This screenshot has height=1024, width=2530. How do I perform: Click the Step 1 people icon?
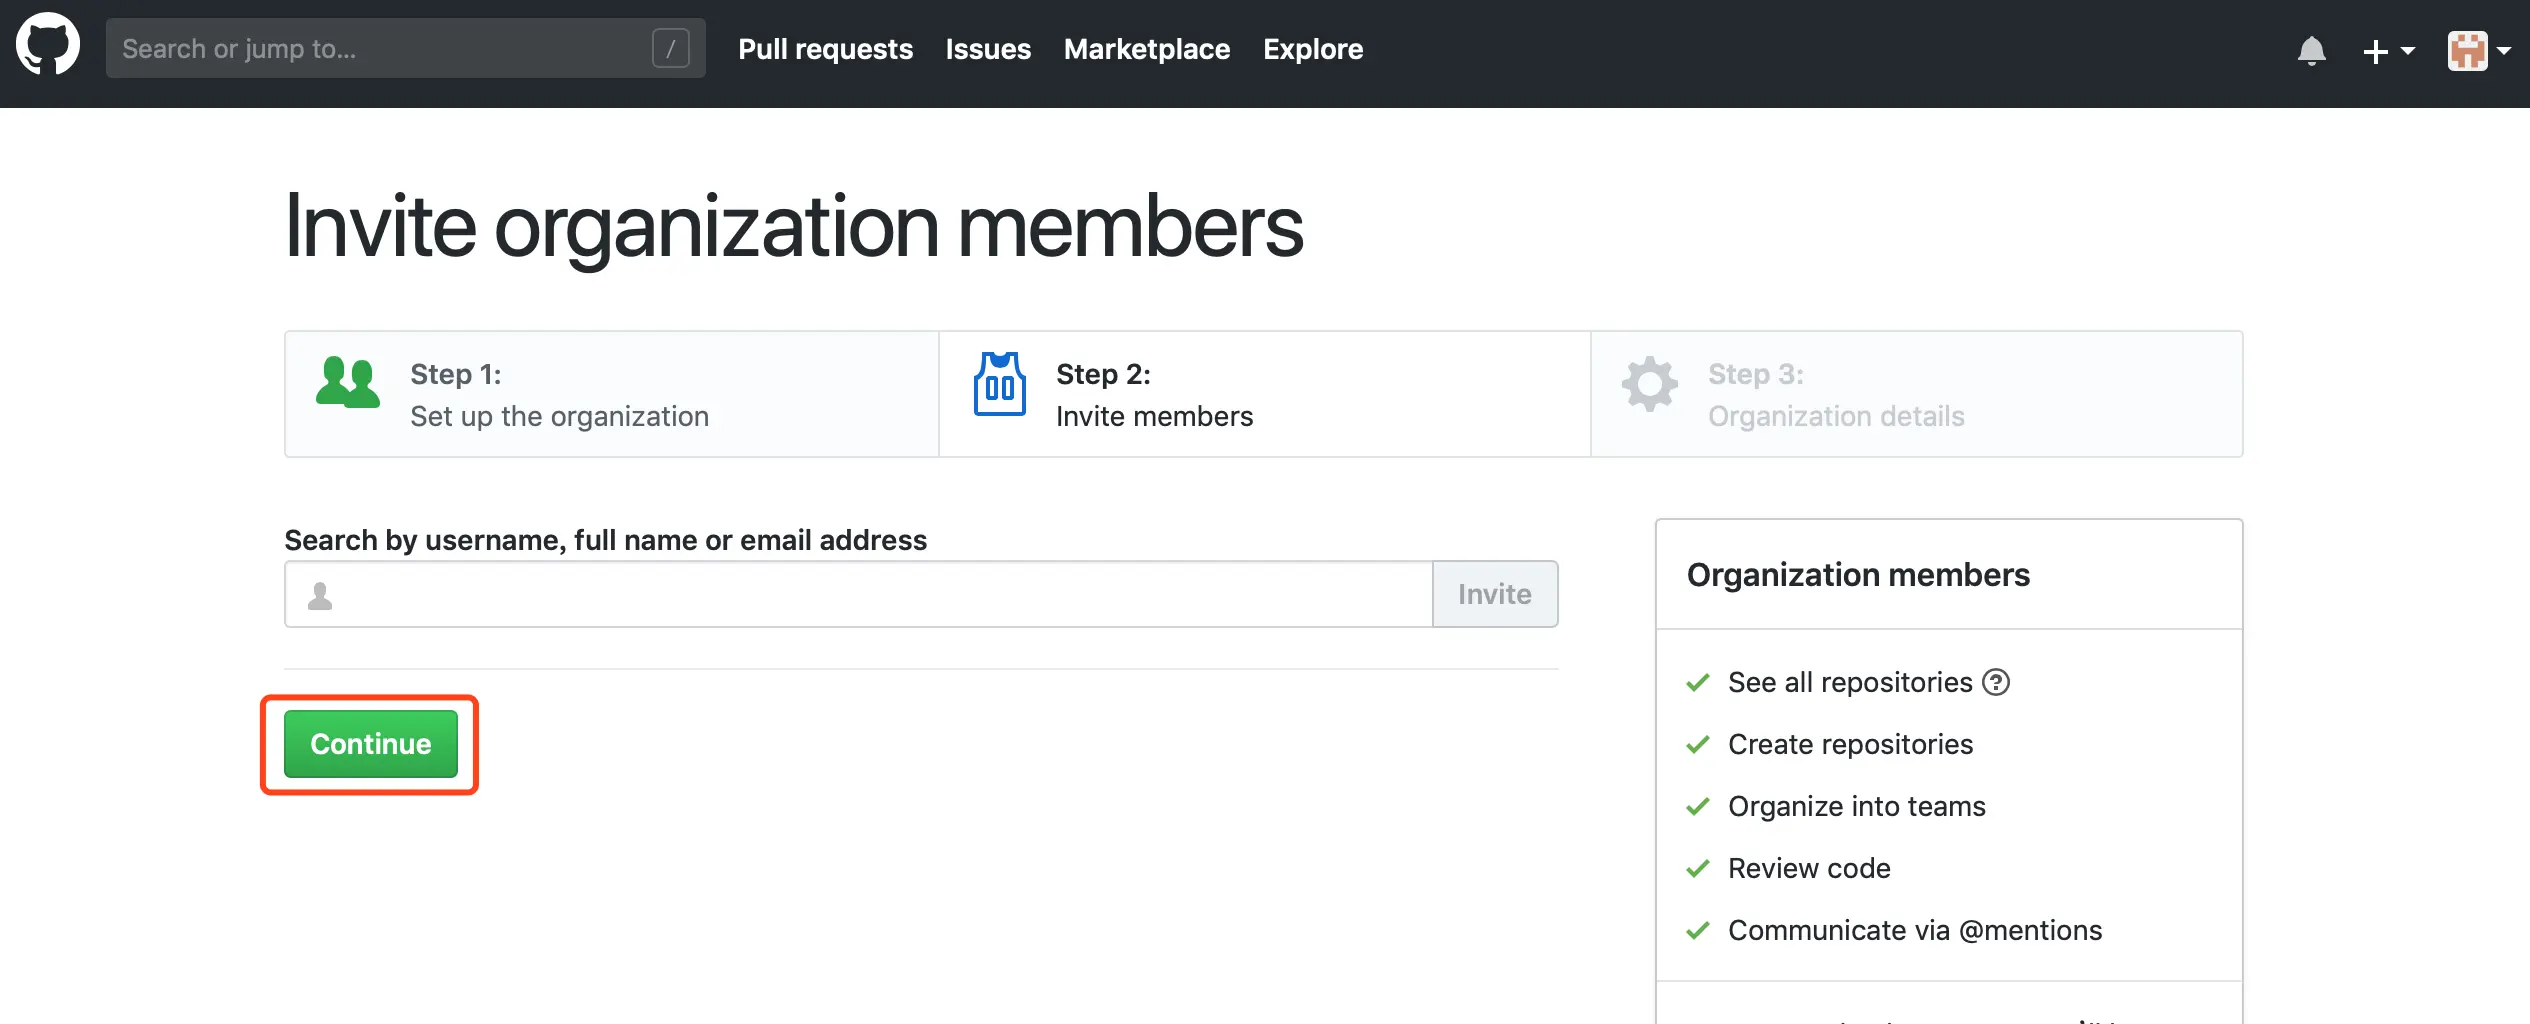(x=347, y=383)
